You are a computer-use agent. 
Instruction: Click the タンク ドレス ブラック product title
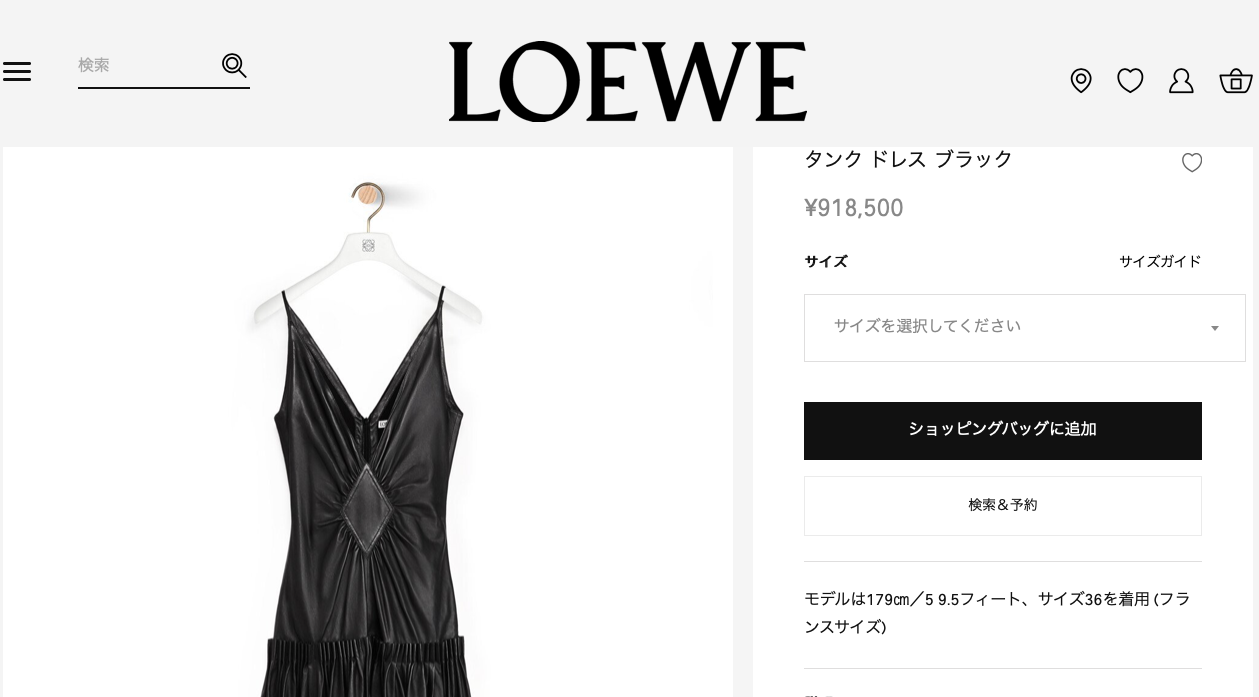(x=908, y=159)
